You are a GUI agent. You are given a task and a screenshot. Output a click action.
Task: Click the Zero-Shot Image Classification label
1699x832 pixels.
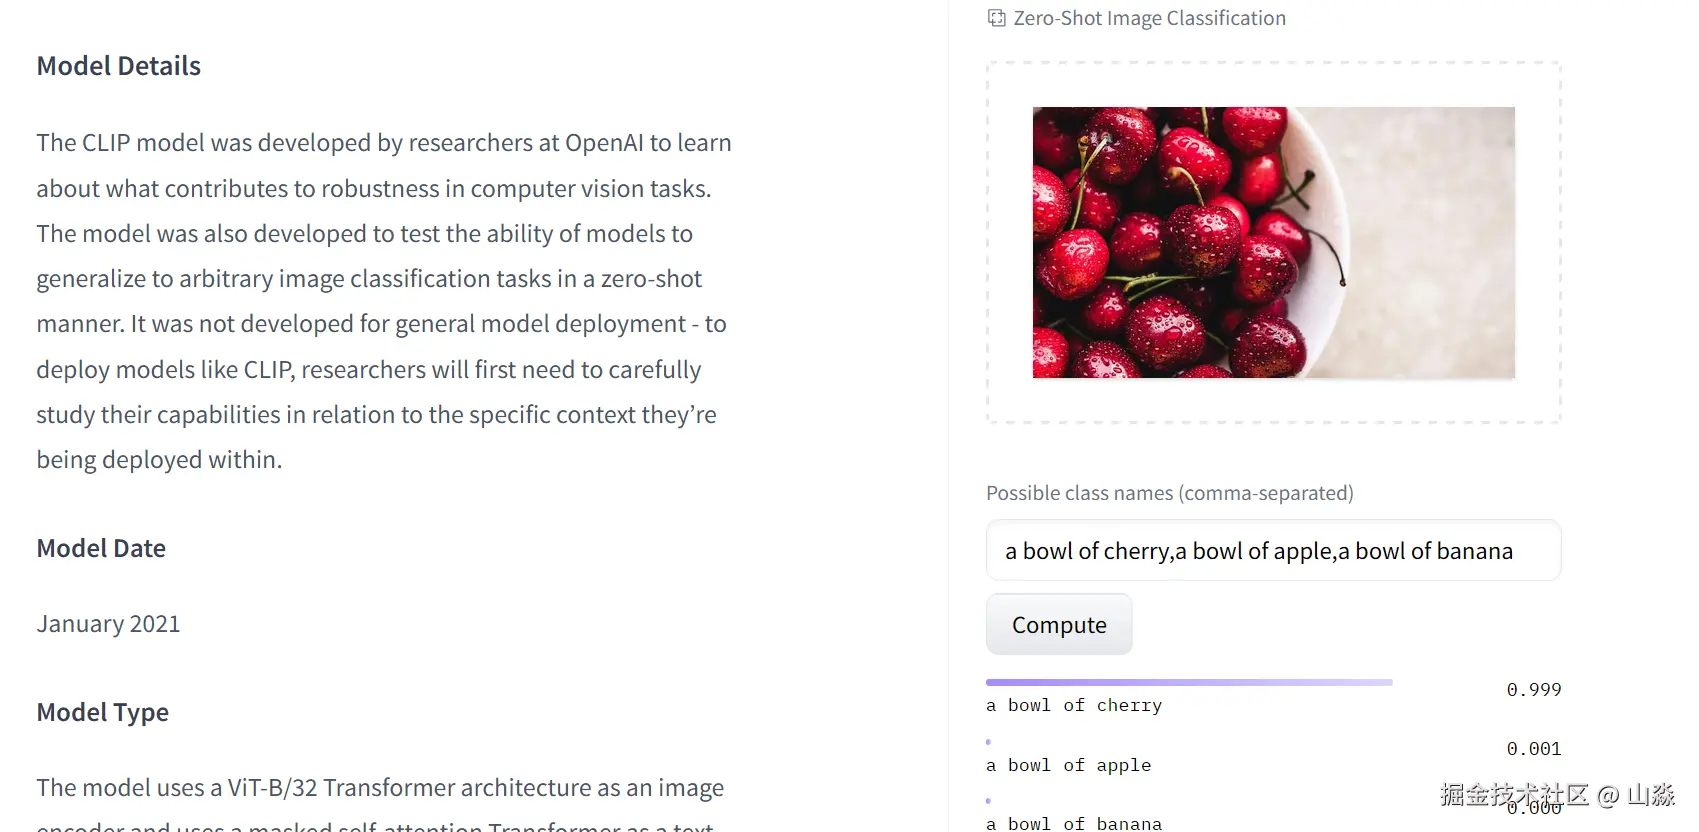point(1149,18)
